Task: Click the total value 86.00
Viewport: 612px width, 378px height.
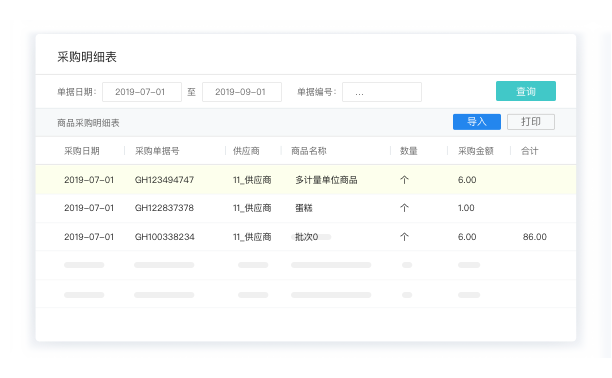Action: [535, 237]
